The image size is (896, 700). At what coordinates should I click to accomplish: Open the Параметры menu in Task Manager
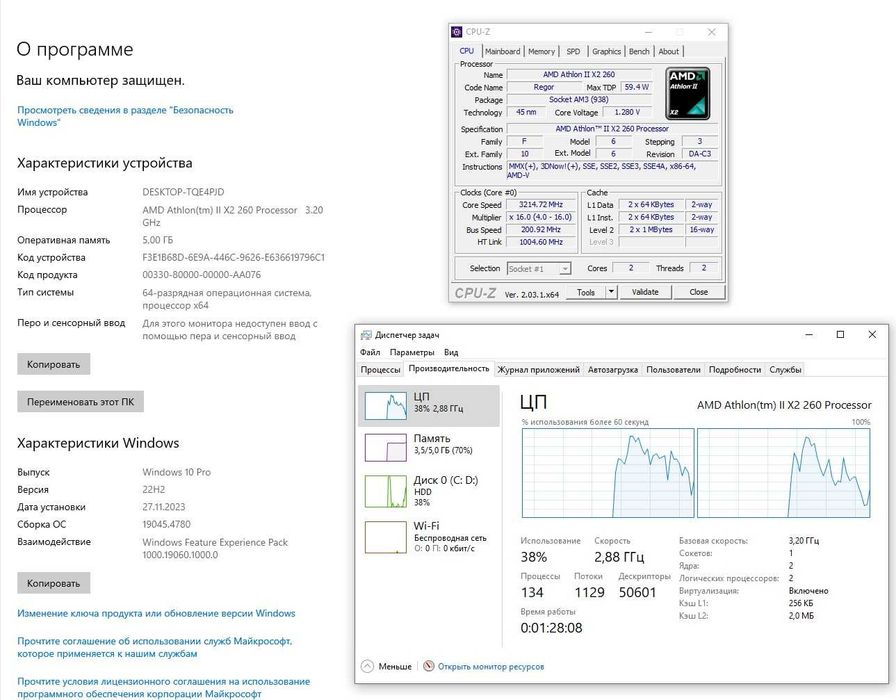click(412, 353)
